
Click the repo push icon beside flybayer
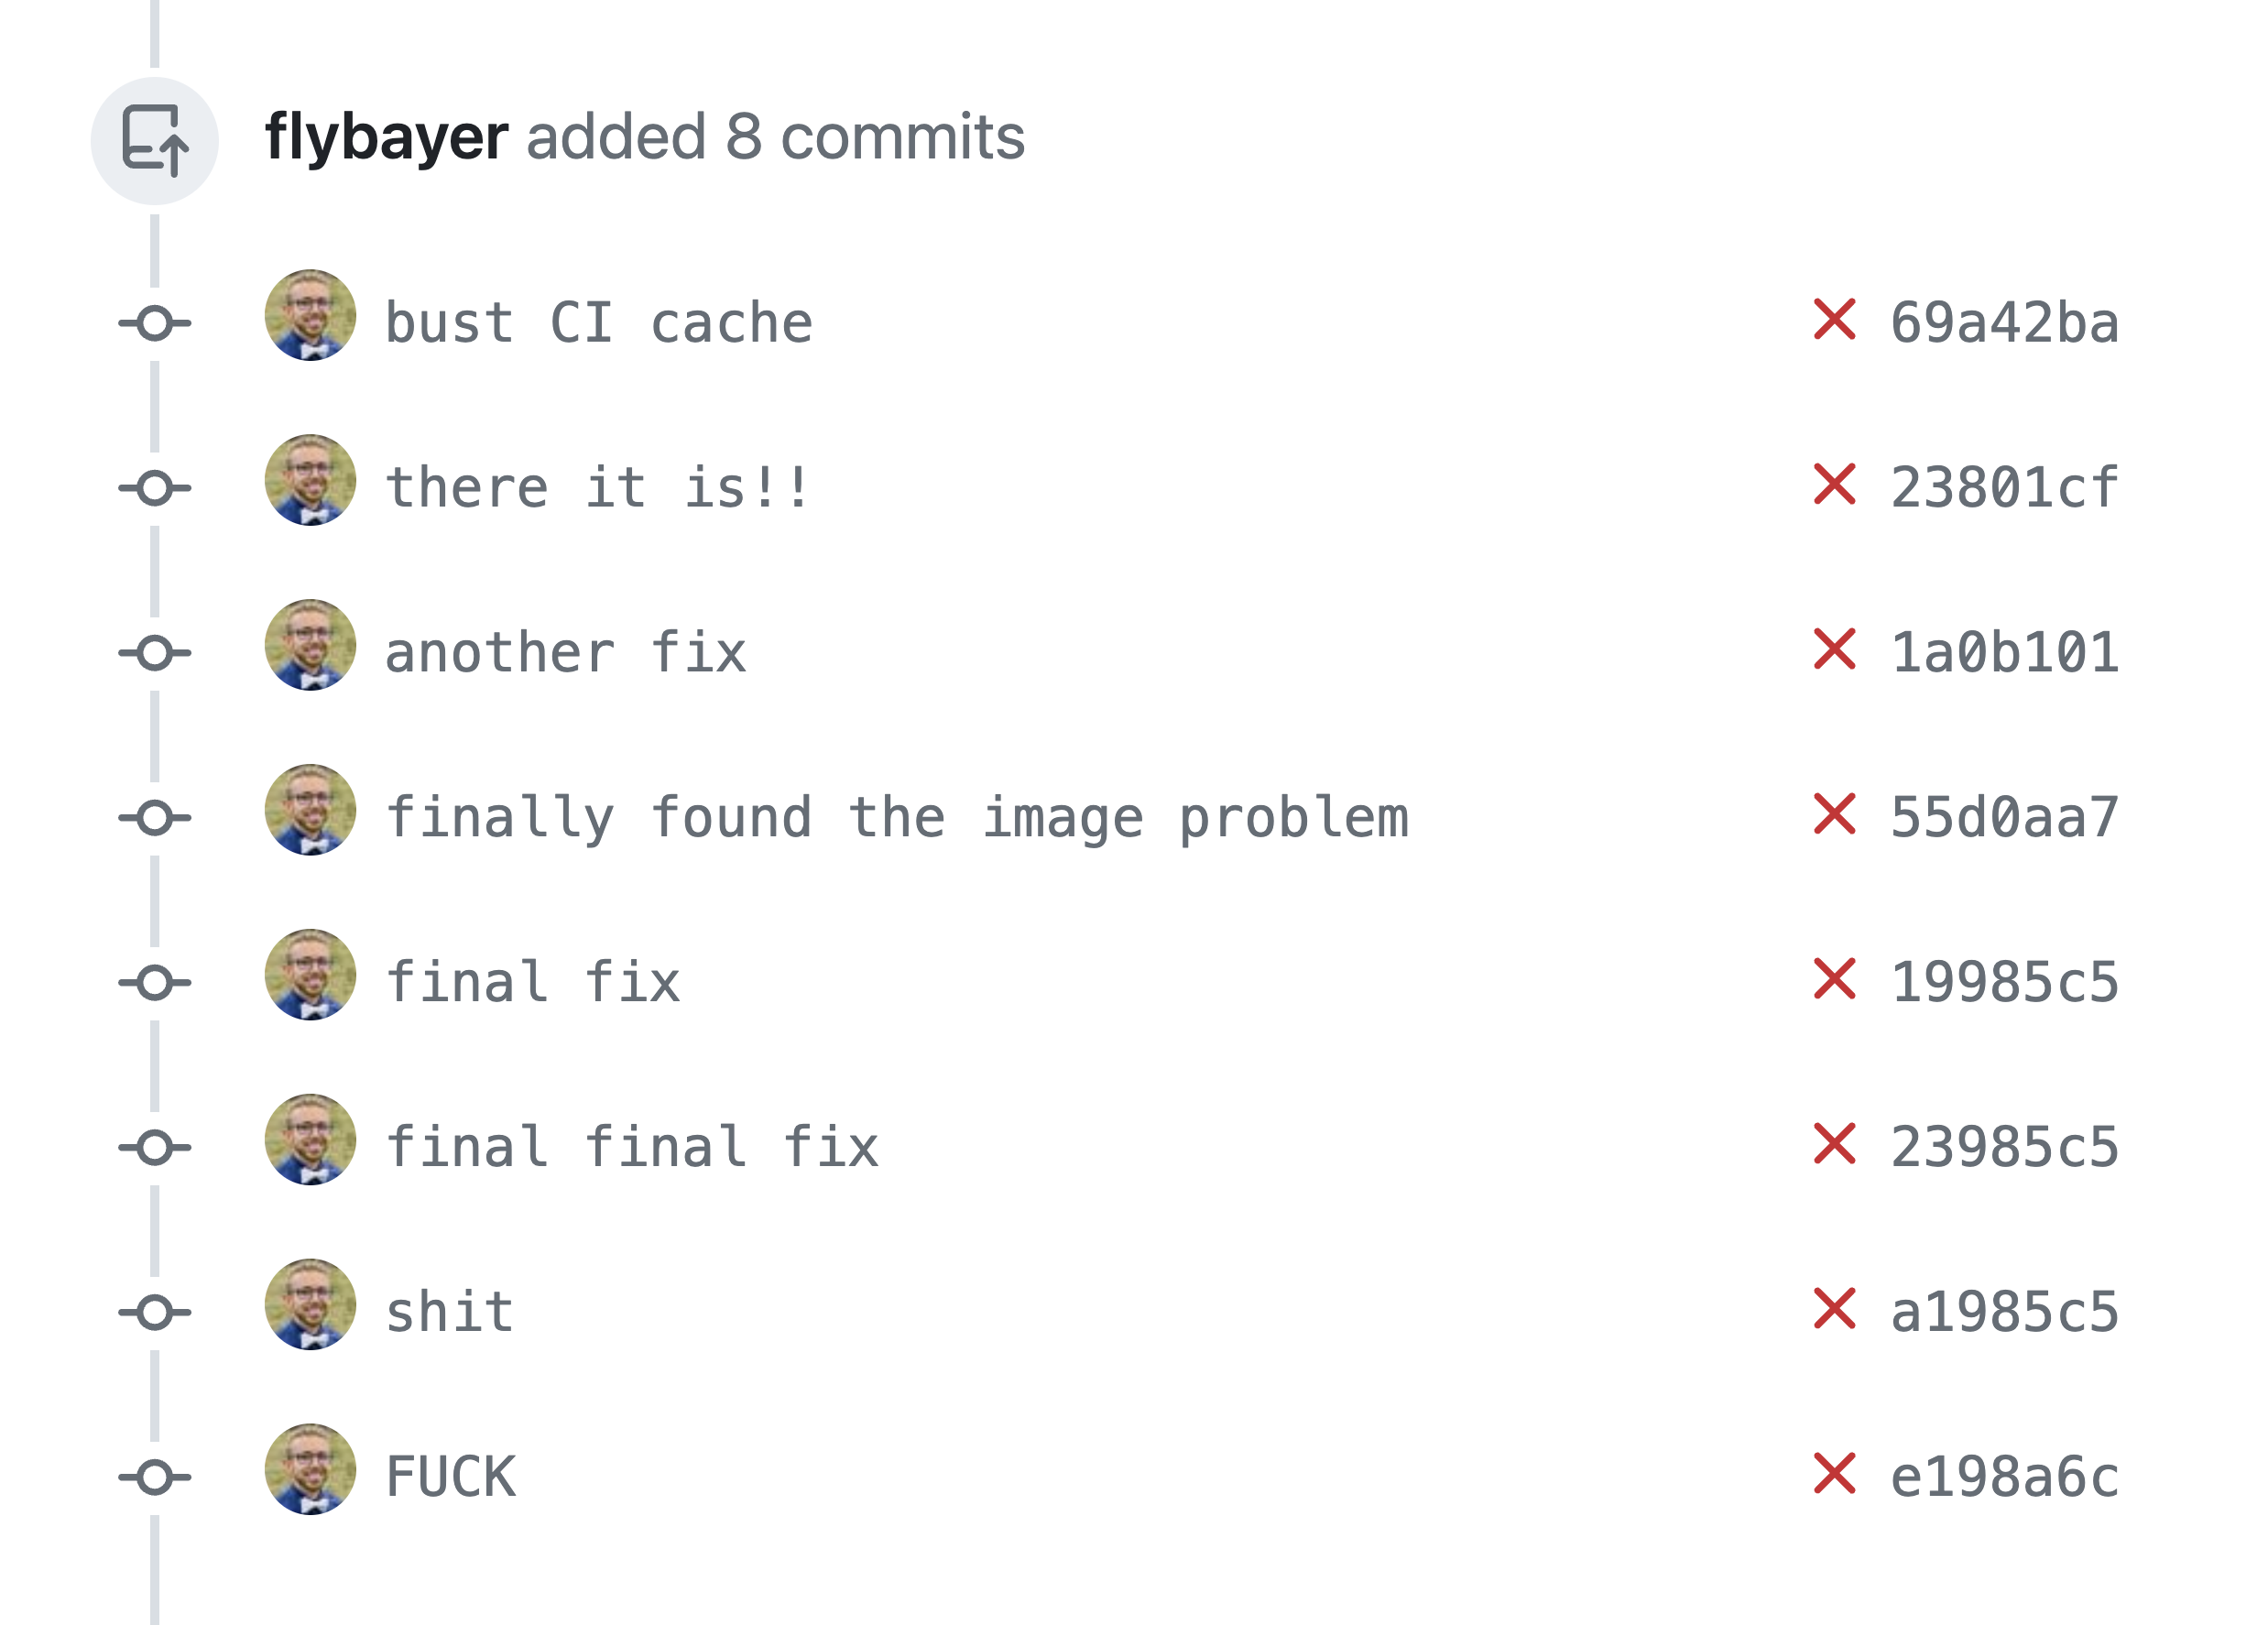[x=155, y=141]
